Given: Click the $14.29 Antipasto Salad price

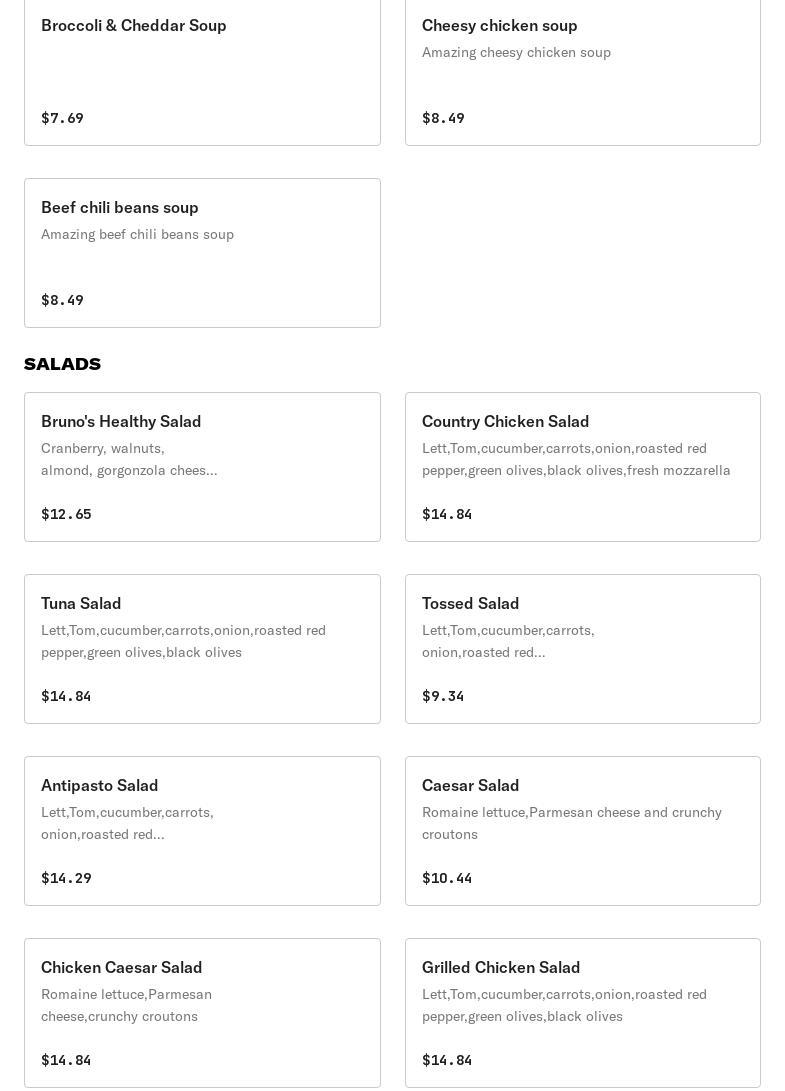Looking at the screenshot, I should tap(66, 878).
